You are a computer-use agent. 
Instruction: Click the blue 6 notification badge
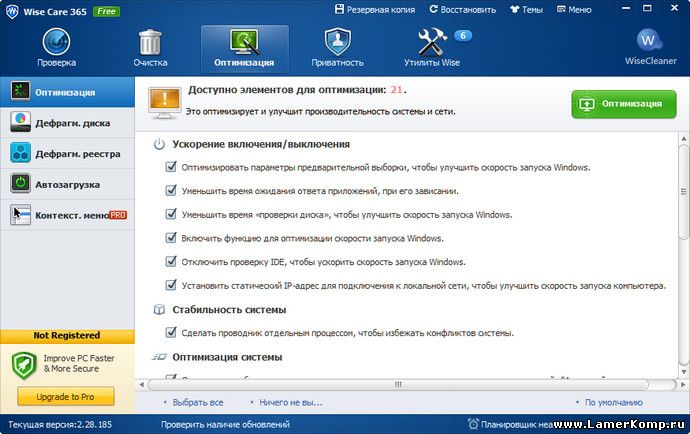pos(462,36)
